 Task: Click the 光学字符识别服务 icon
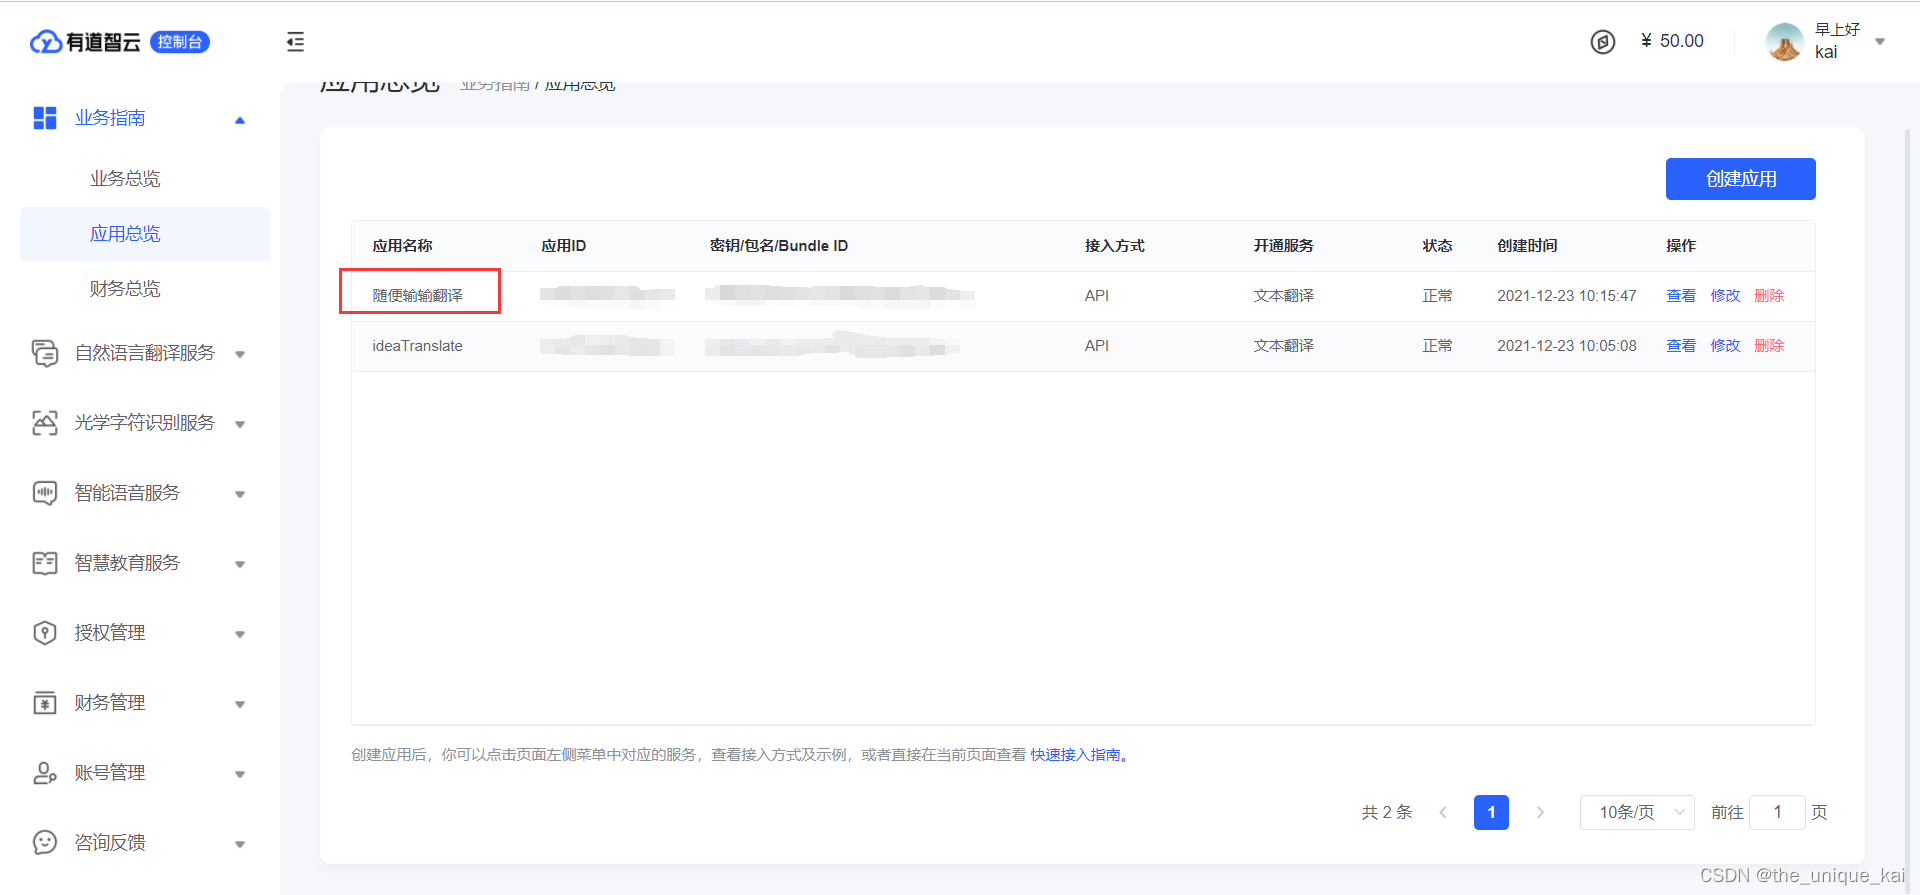tap(45, 423)
